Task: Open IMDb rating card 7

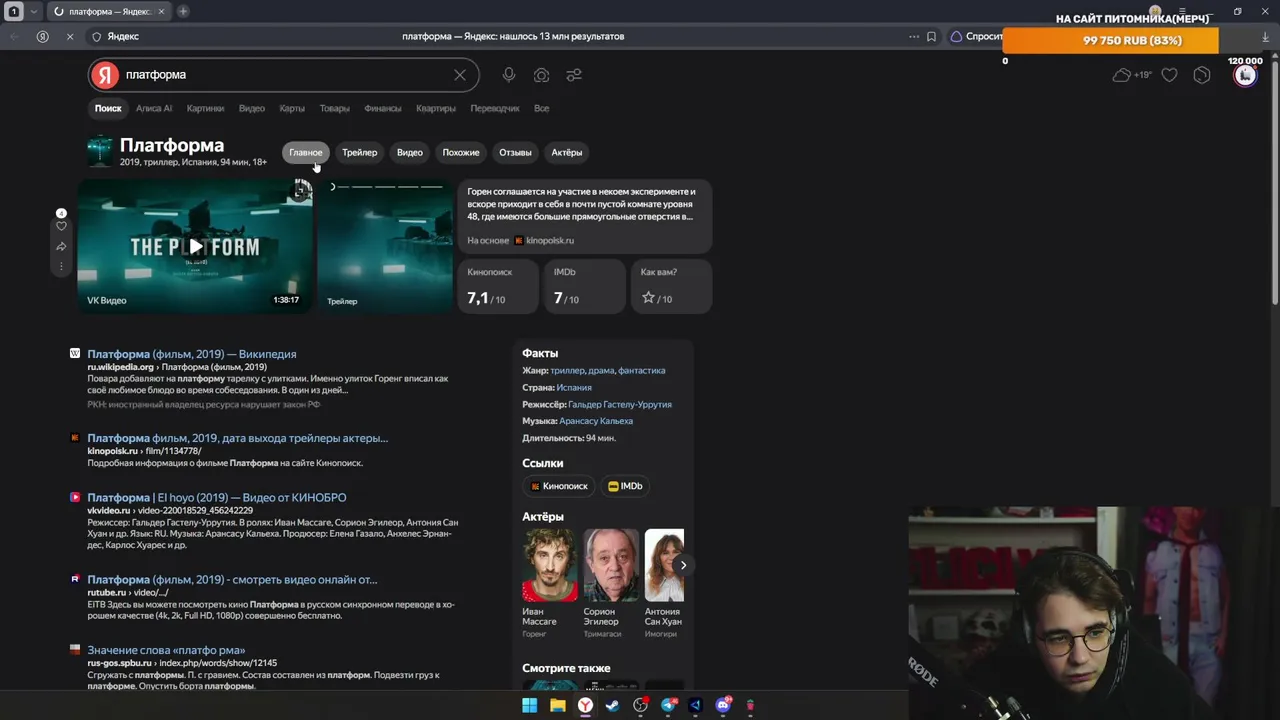Action: [584, 286]
